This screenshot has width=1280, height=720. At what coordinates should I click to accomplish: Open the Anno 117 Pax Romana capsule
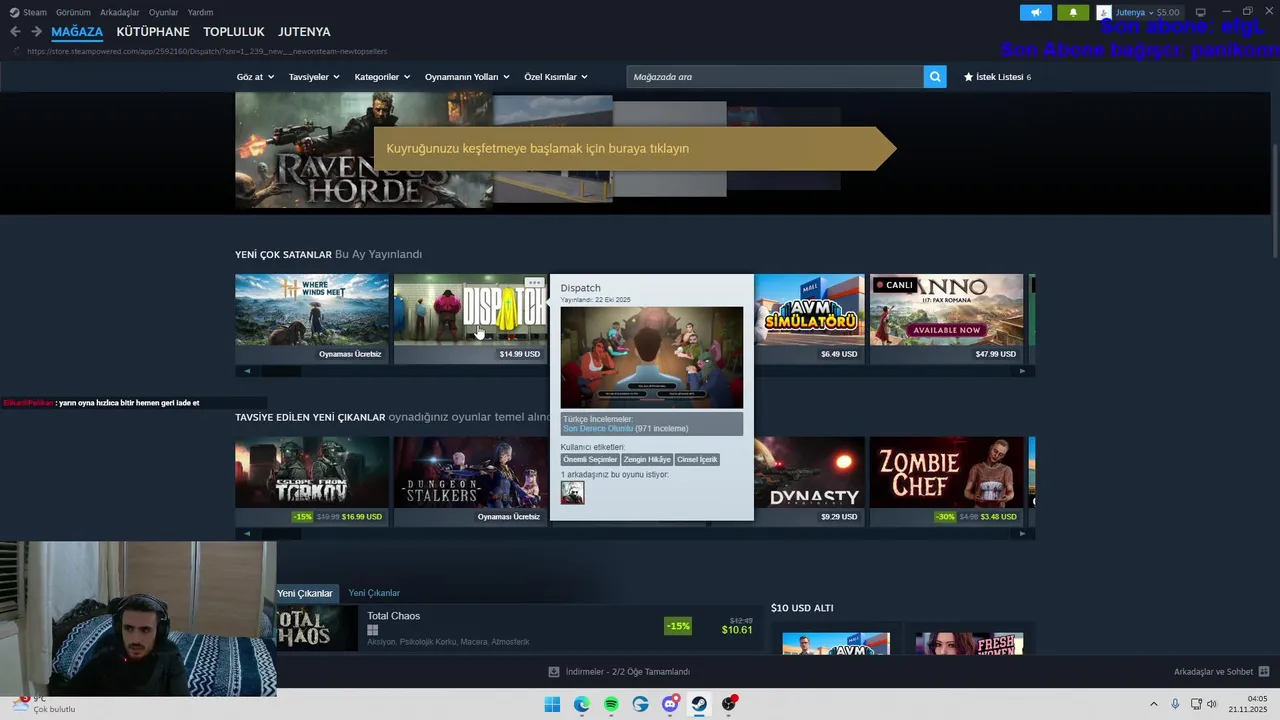pyautogui.click(x=947, y=318)
